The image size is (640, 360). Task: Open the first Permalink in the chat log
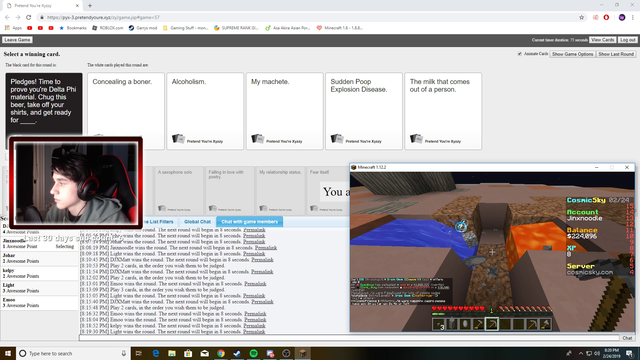coord(254,230)
